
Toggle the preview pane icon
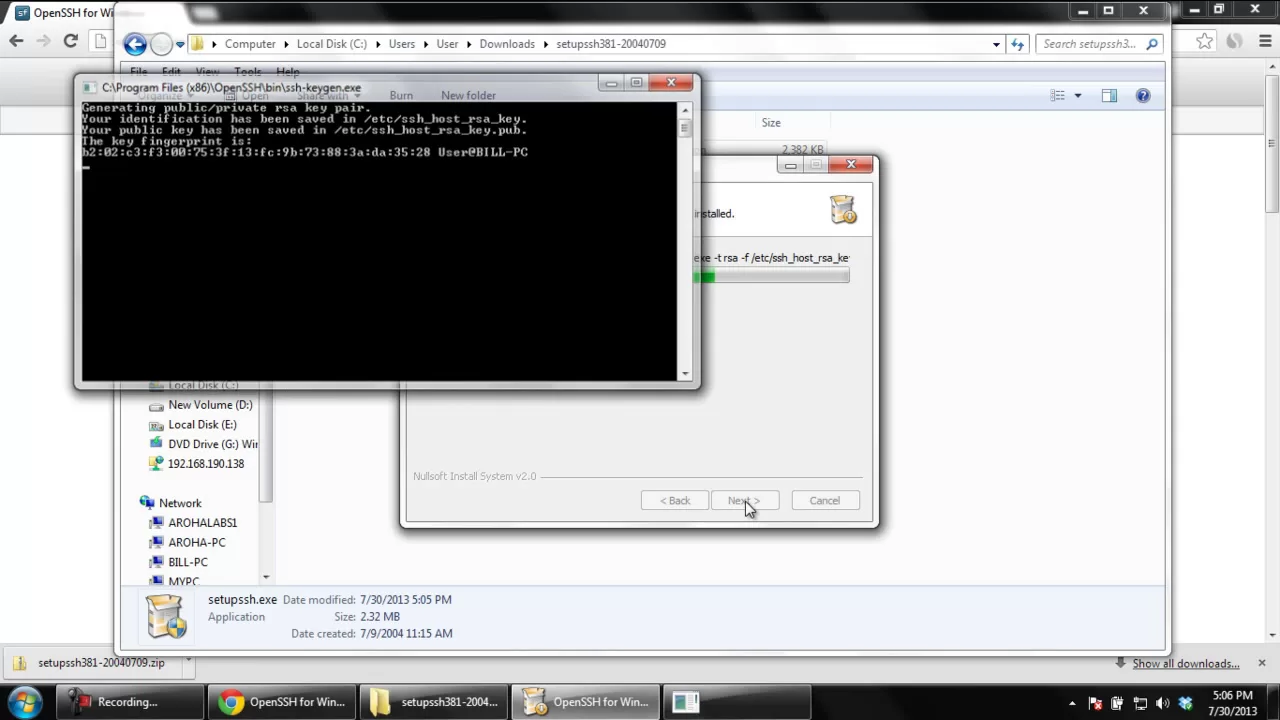(x=1109, y=95)
